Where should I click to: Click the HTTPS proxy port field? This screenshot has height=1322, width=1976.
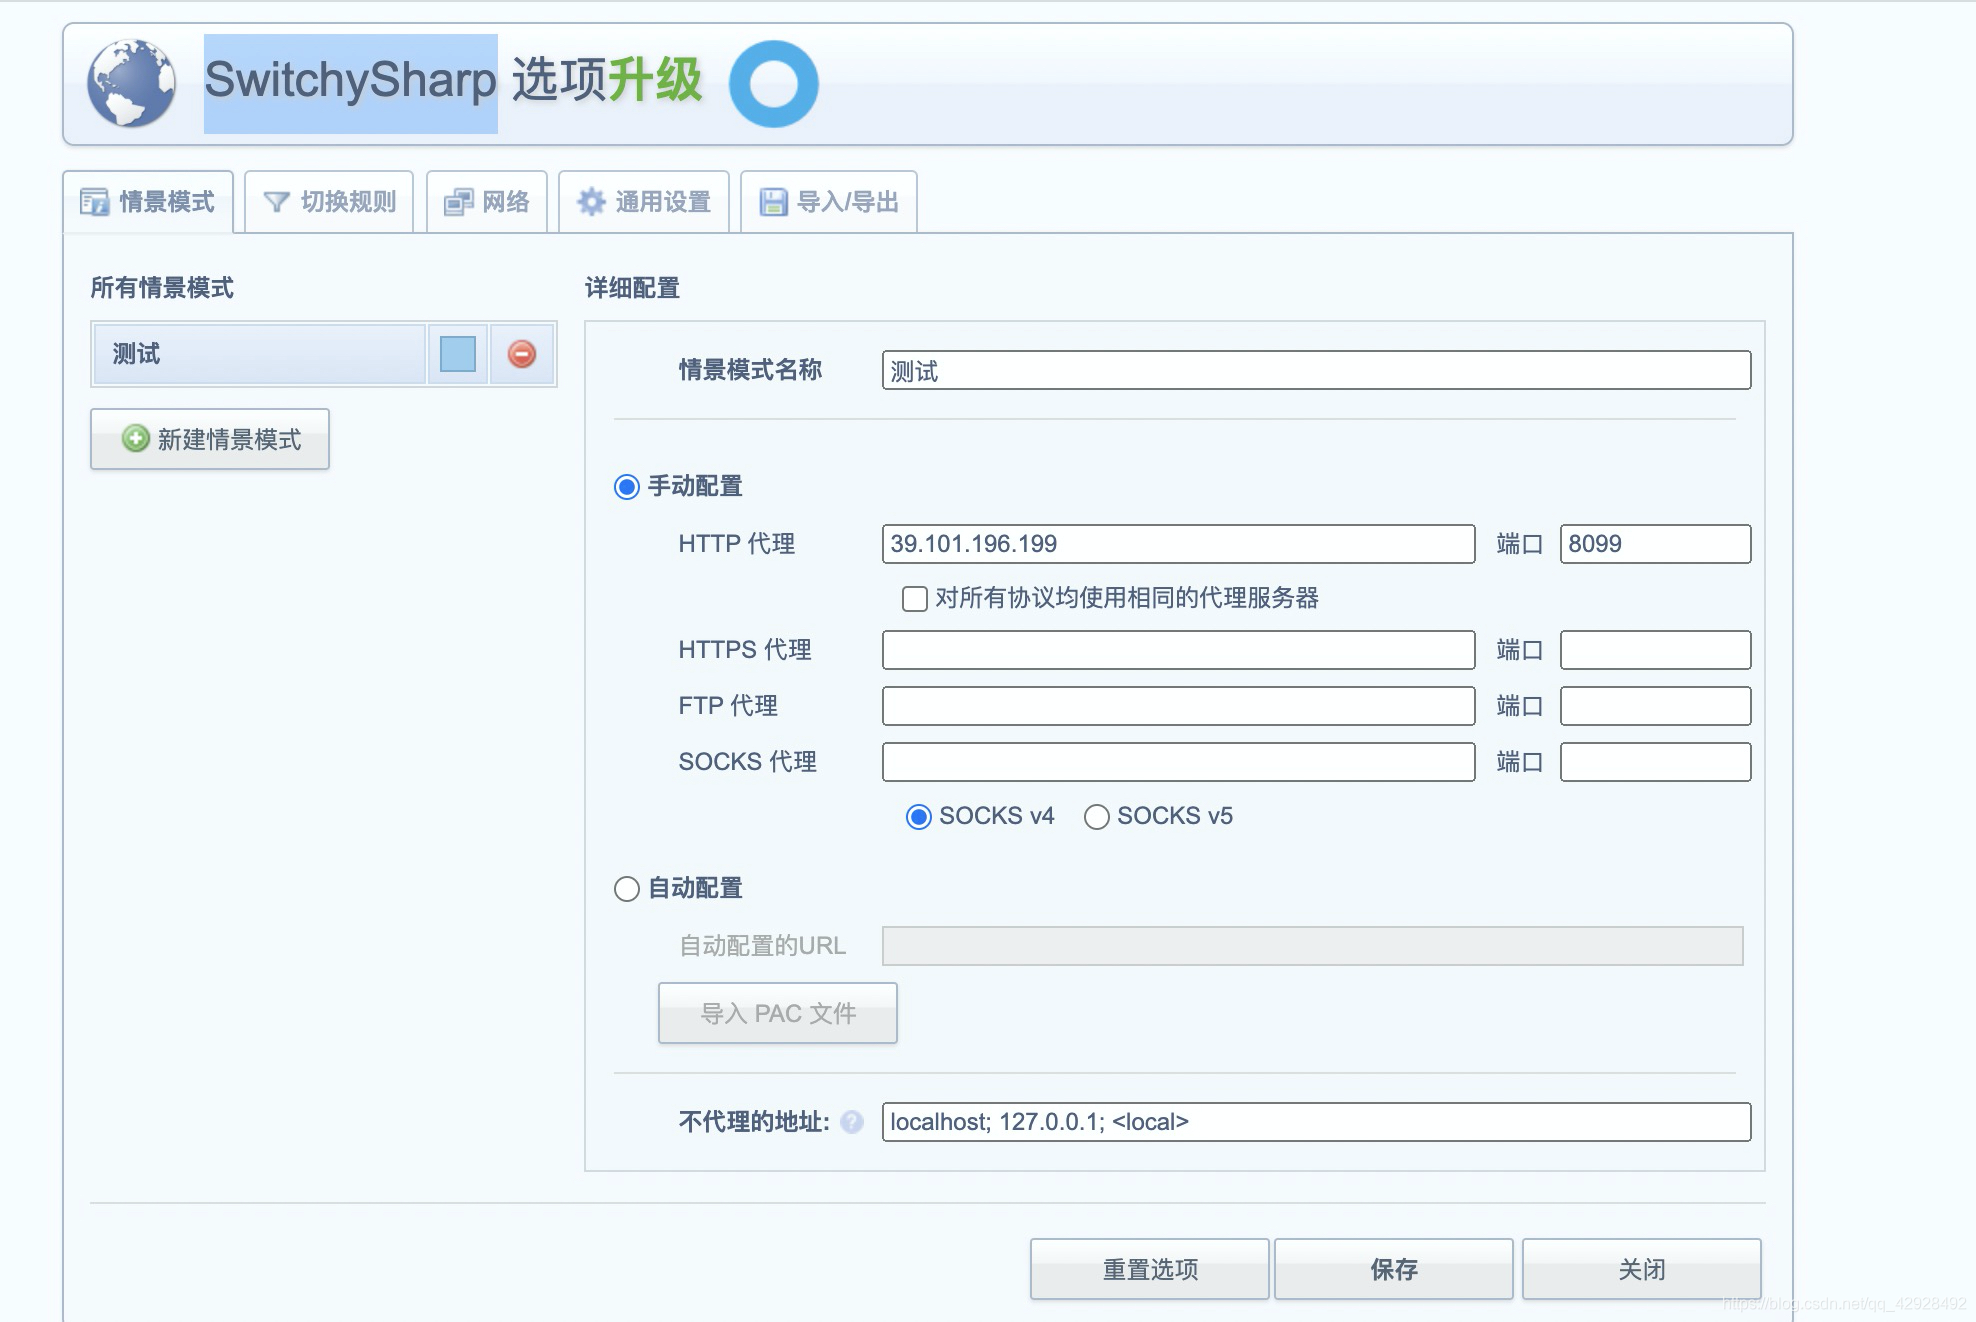click(x=1655, y=650)
